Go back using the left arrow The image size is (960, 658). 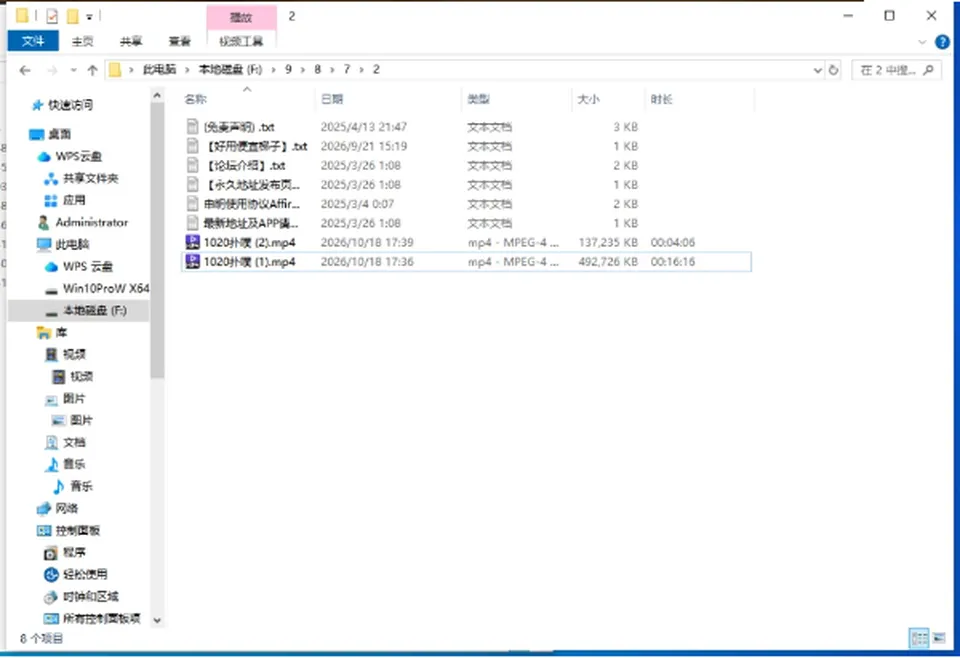click(25, 70)
